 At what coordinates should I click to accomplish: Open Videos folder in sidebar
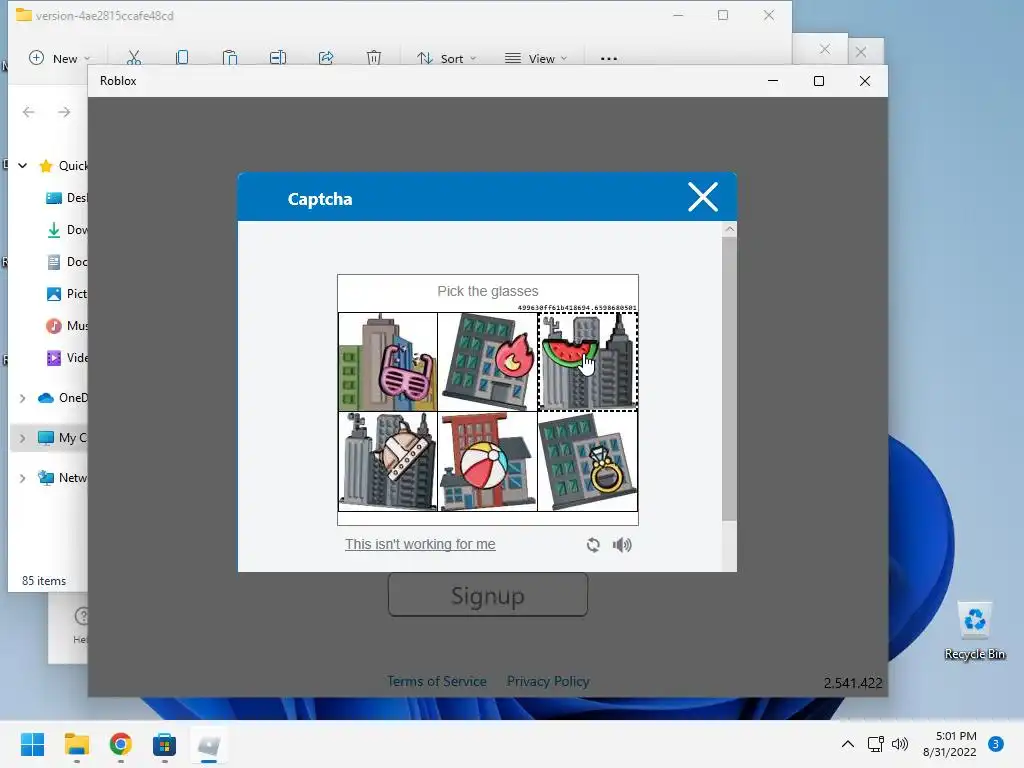pyautogui.click(x=66, y=358)
